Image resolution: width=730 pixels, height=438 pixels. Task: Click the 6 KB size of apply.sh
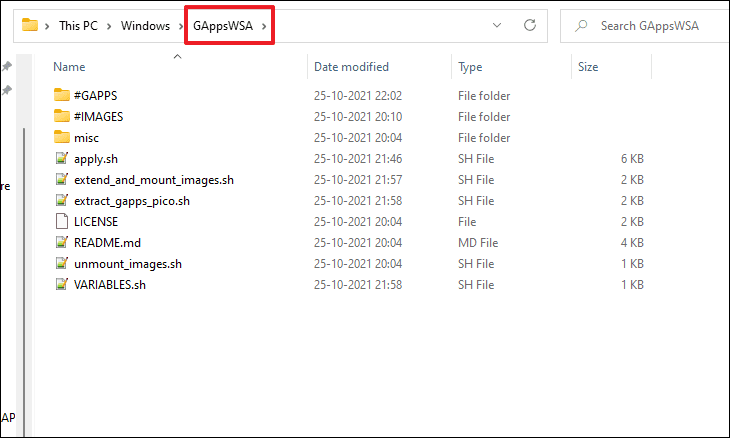pyautogui.click(x=632, y=159)
